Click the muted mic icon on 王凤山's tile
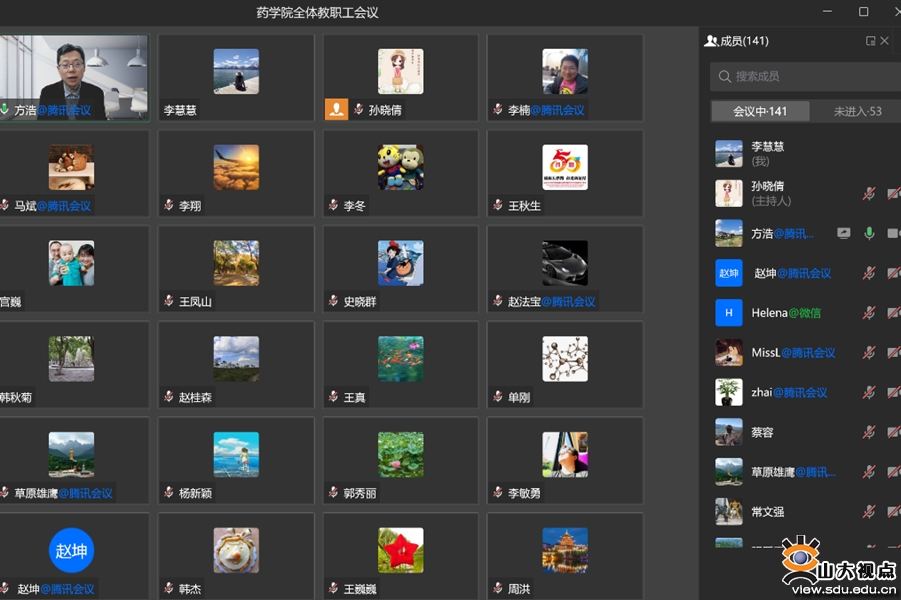 click(x=169, y=301)
